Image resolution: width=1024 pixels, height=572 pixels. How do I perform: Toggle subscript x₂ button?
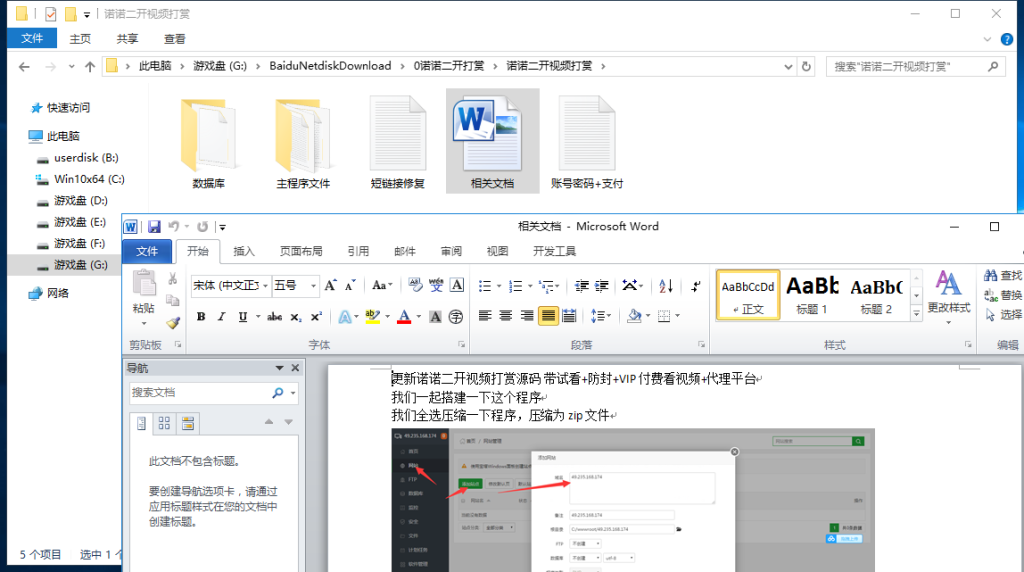296,317
